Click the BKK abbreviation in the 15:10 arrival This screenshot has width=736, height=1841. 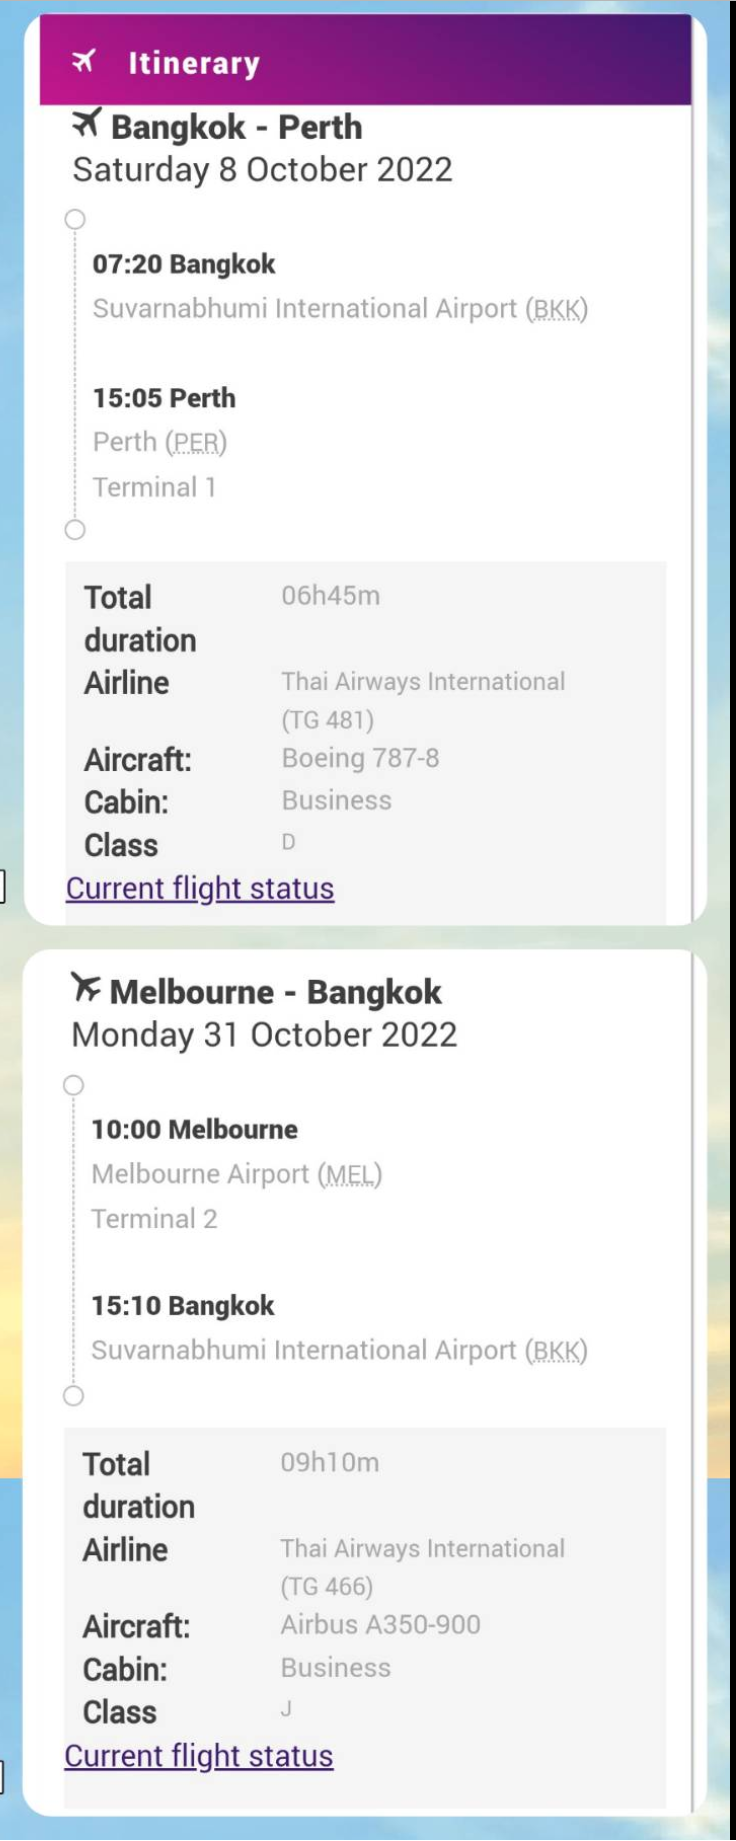[557, 1351]
